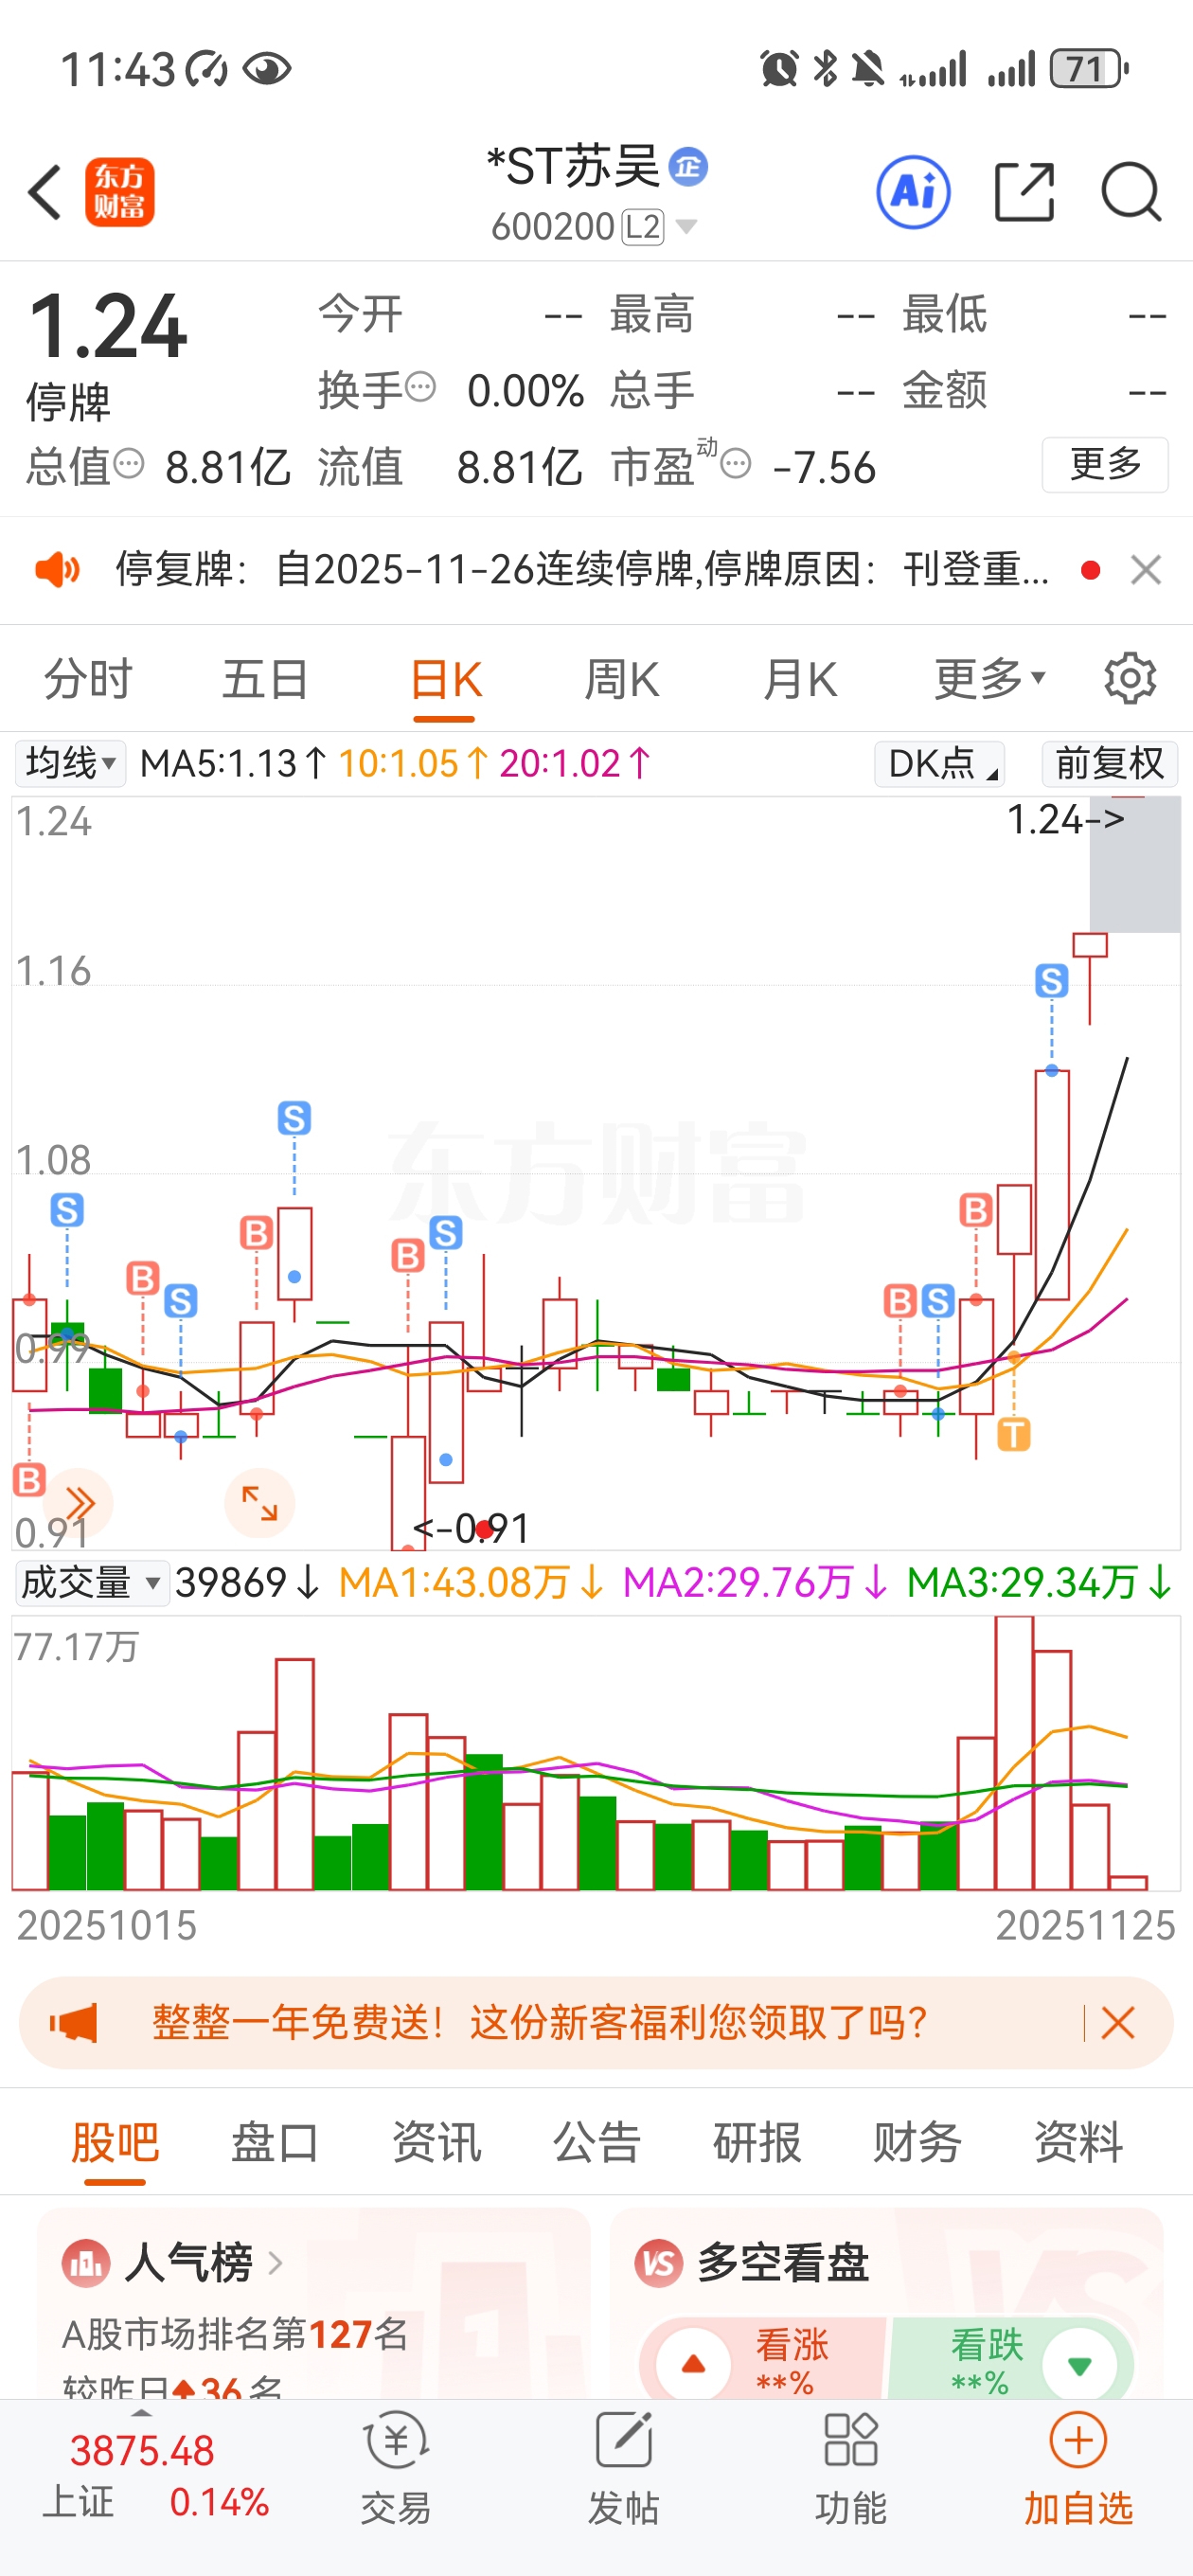Vote 看跌 down arrow button
The height and width of the screenshot is (2576, 1193).
click(x=1079, y=2365)
